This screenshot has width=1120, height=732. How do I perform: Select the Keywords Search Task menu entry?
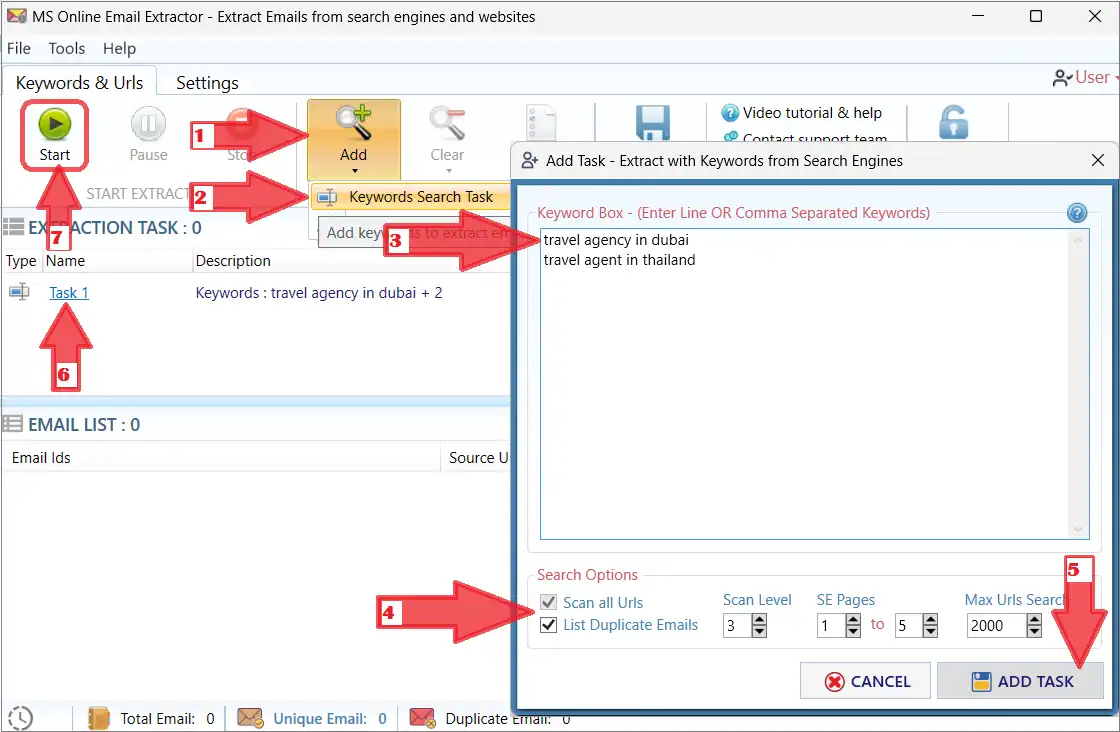(x=412, y=197)
